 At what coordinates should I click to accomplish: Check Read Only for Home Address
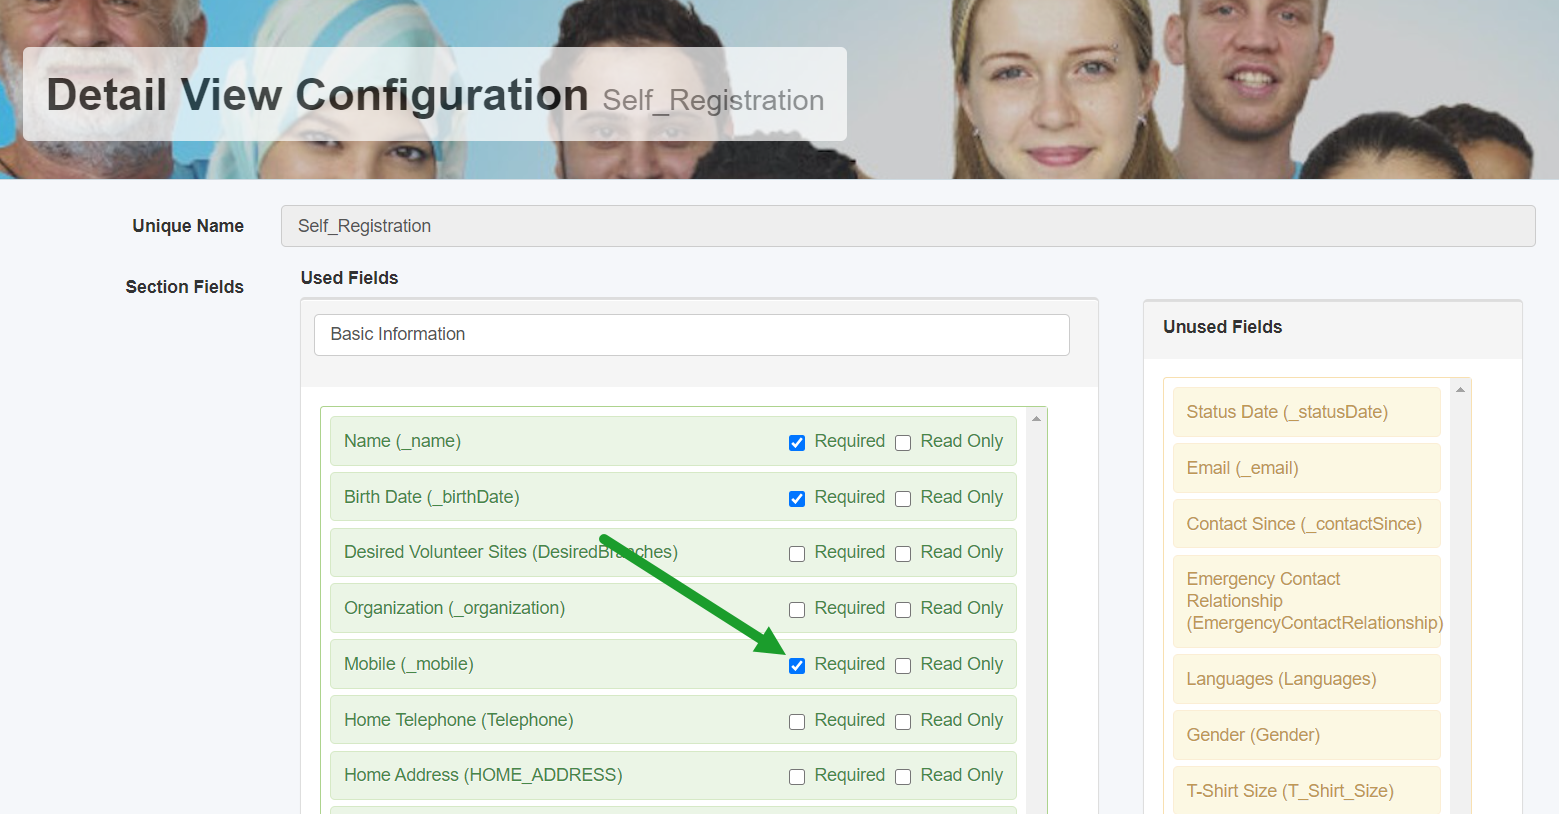coord(903,777)
